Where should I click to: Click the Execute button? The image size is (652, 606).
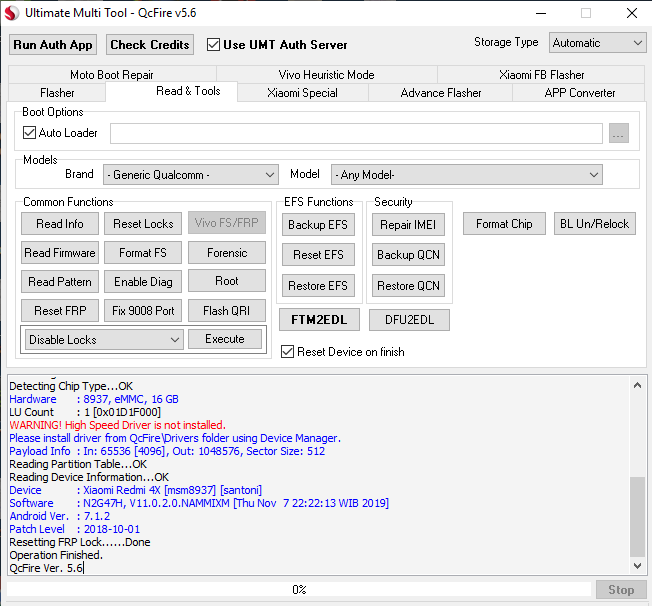225,339
